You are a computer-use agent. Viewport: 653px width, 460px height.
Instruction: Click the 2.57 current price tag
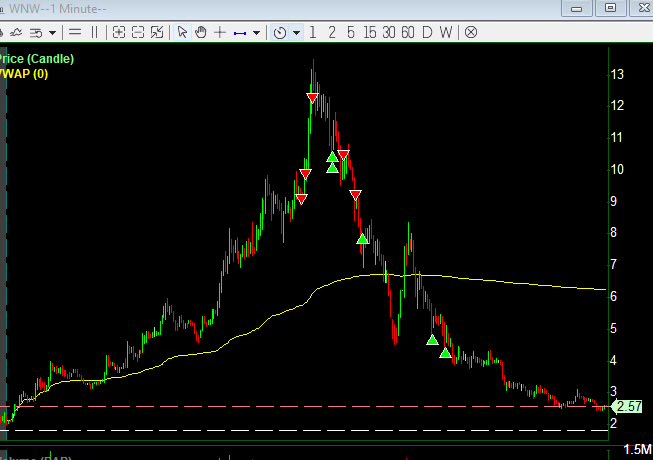(627, 406)
